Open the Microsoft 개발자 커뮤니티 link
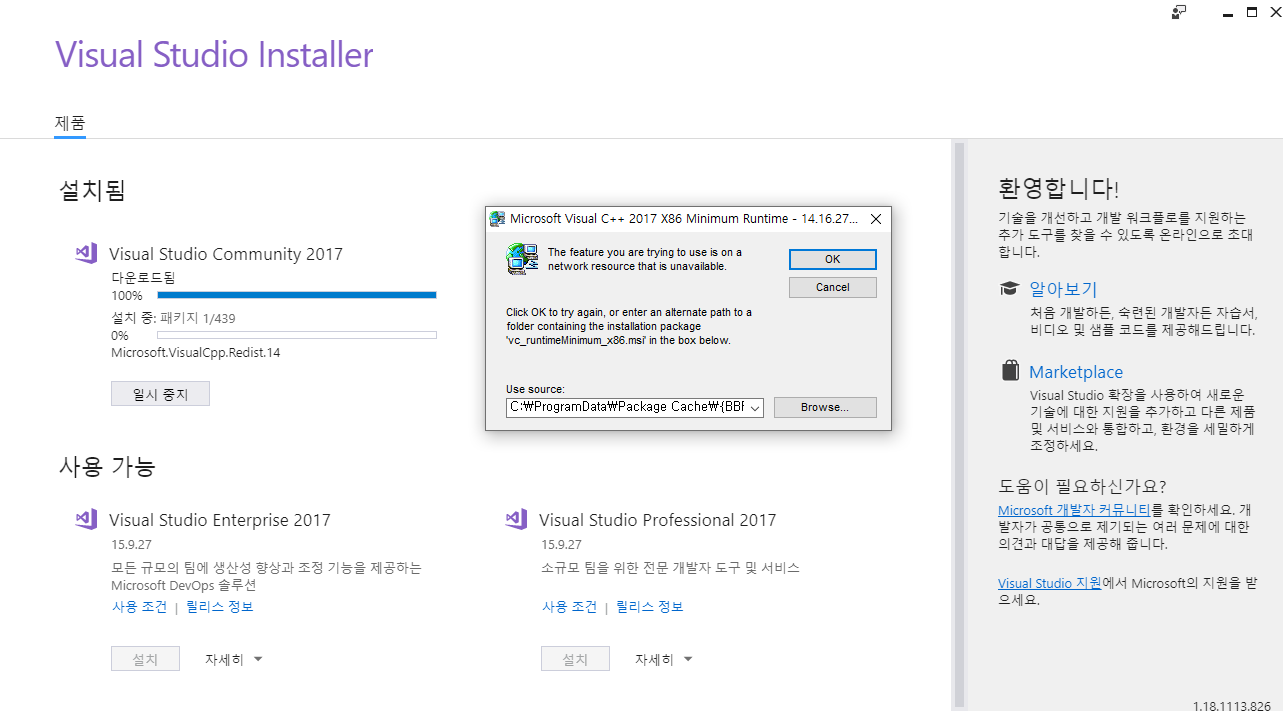 1074,510
